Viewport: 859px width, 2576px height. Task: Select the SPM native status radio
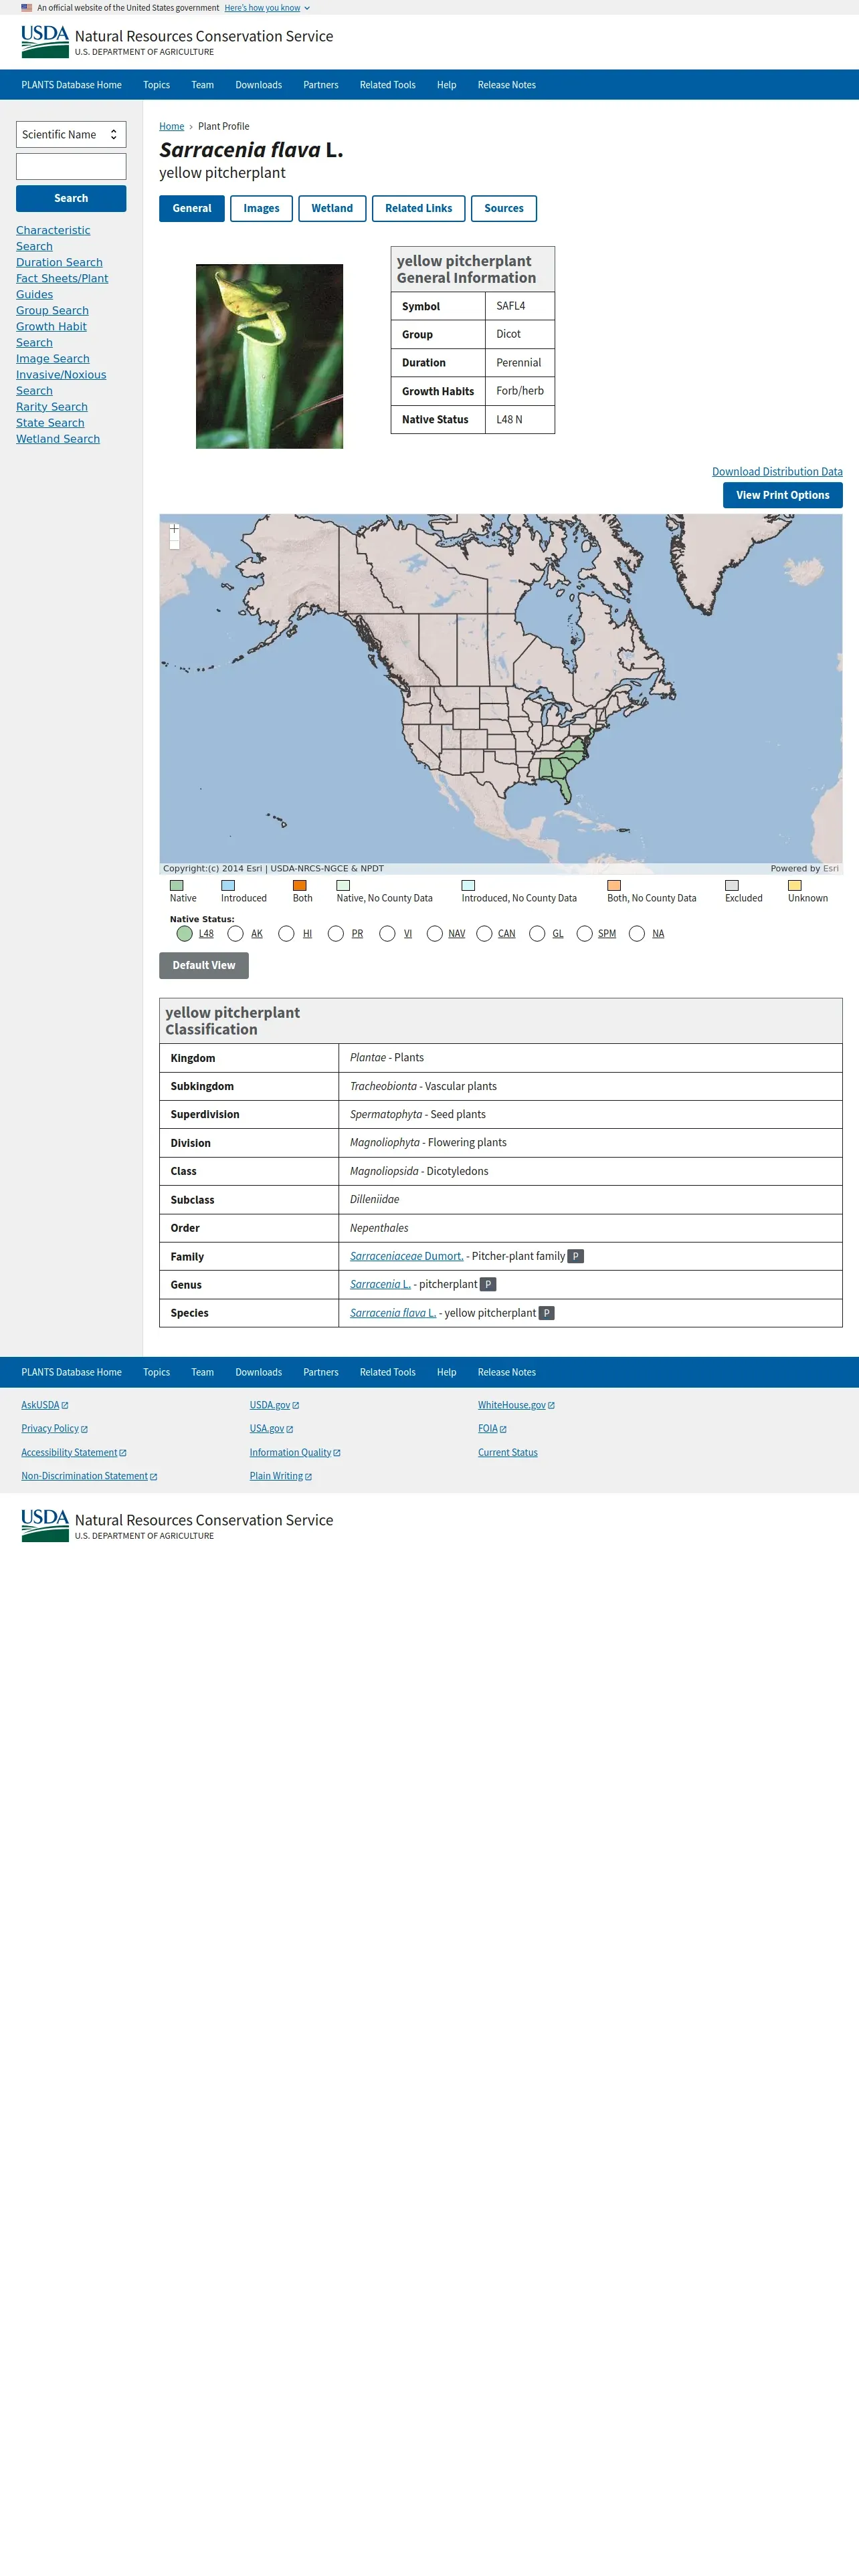point(585,933)
